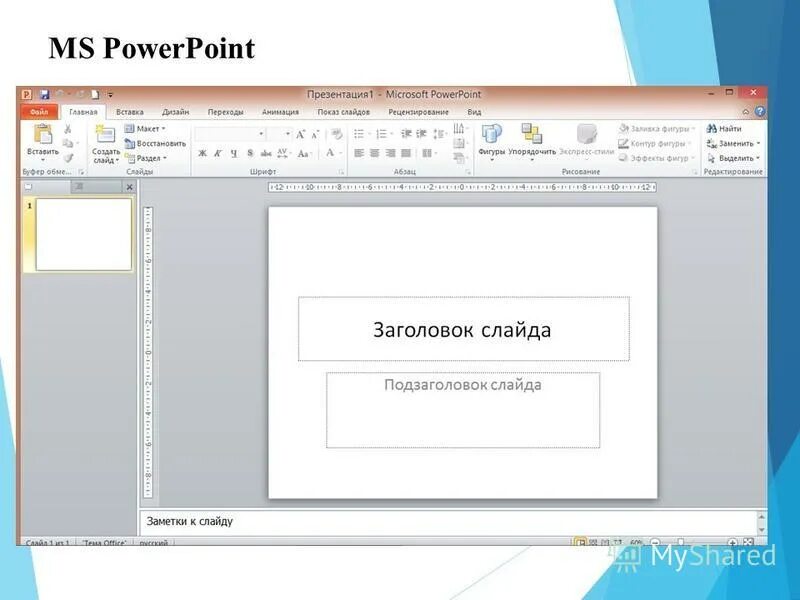Close the slides thumbnail pane
The width and height of the screenshot is (800, 600).
pos(130,187)
